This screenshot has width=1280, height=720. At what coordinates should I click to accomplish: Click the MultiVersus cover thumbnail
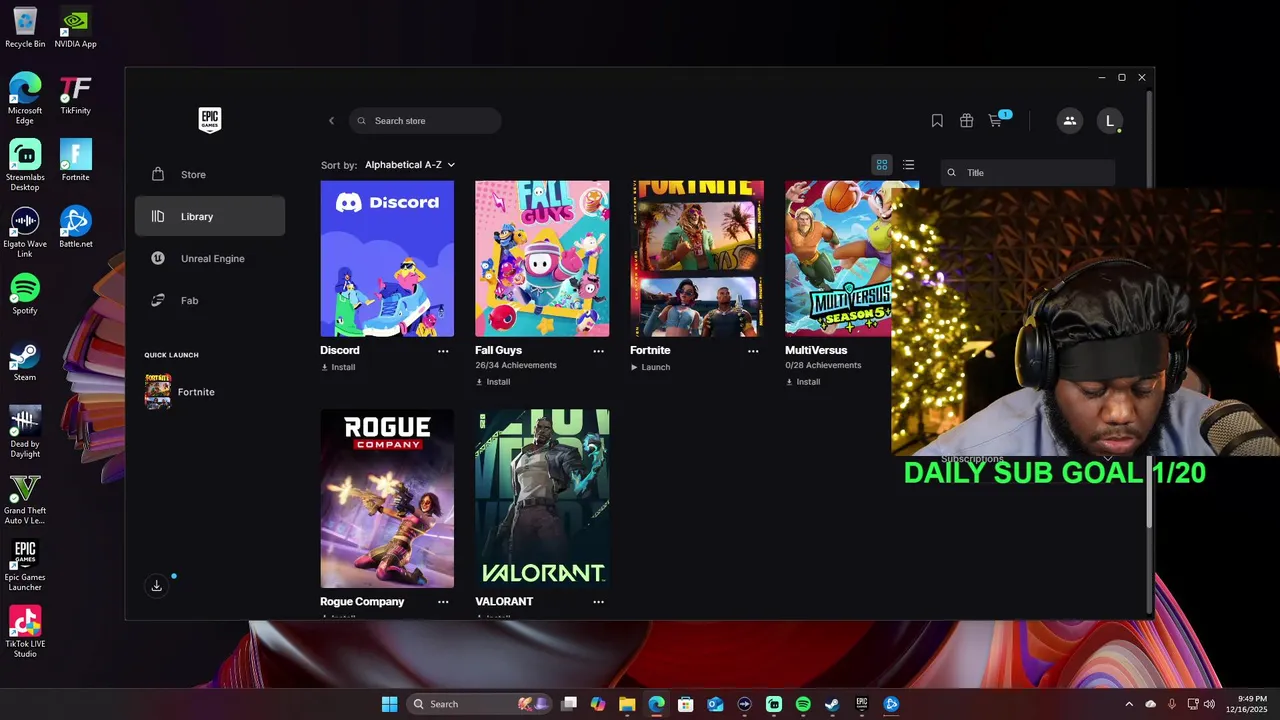coord(838,259)
